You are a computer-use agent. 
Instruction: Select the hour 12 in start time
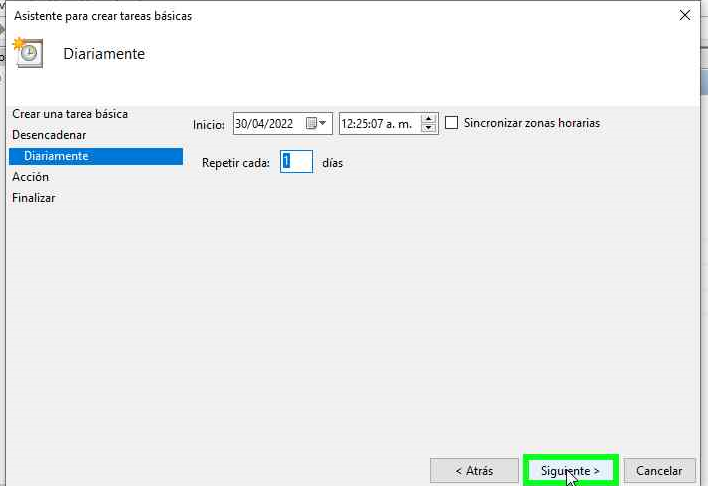349,124
